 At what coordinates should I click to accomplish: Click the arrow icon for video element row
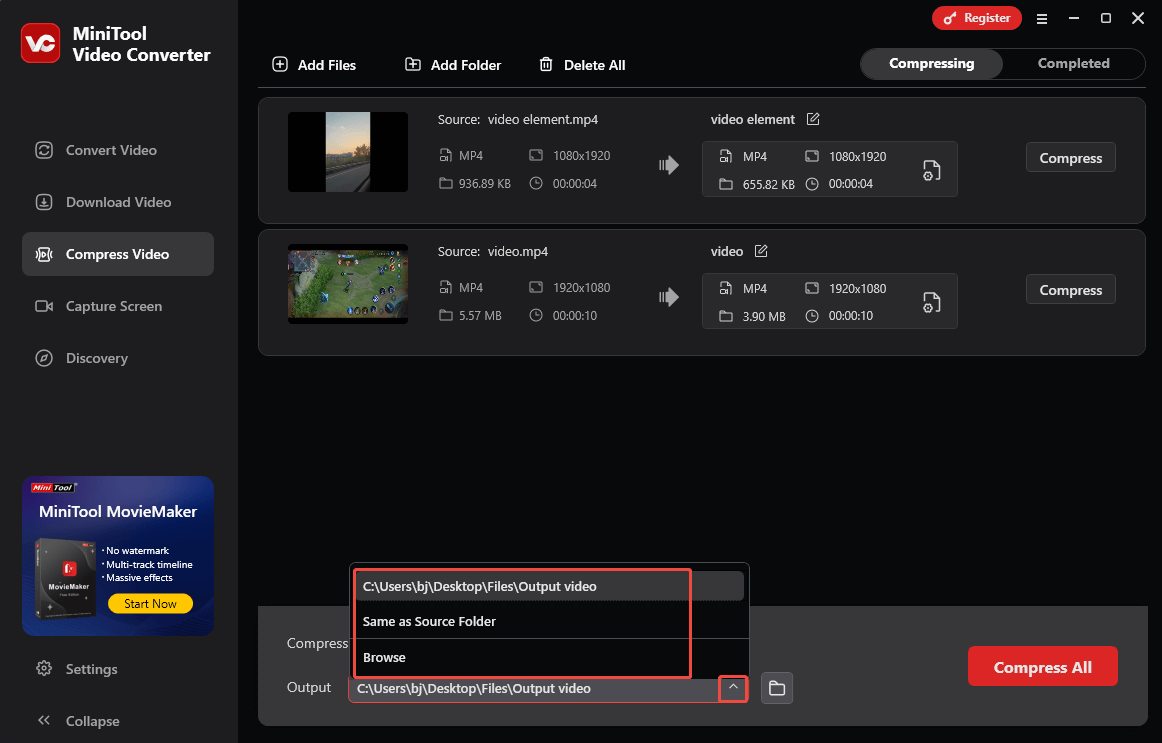668,164
